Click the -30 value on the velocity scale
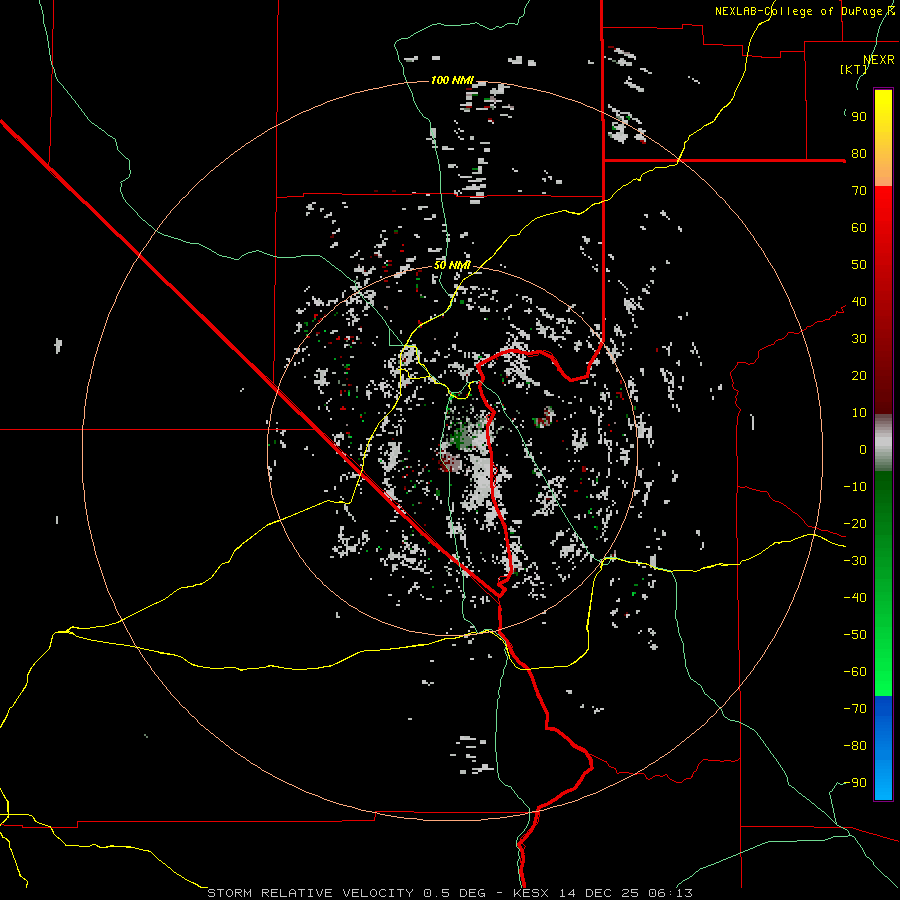Screen dimensions: 900x900 855,561
